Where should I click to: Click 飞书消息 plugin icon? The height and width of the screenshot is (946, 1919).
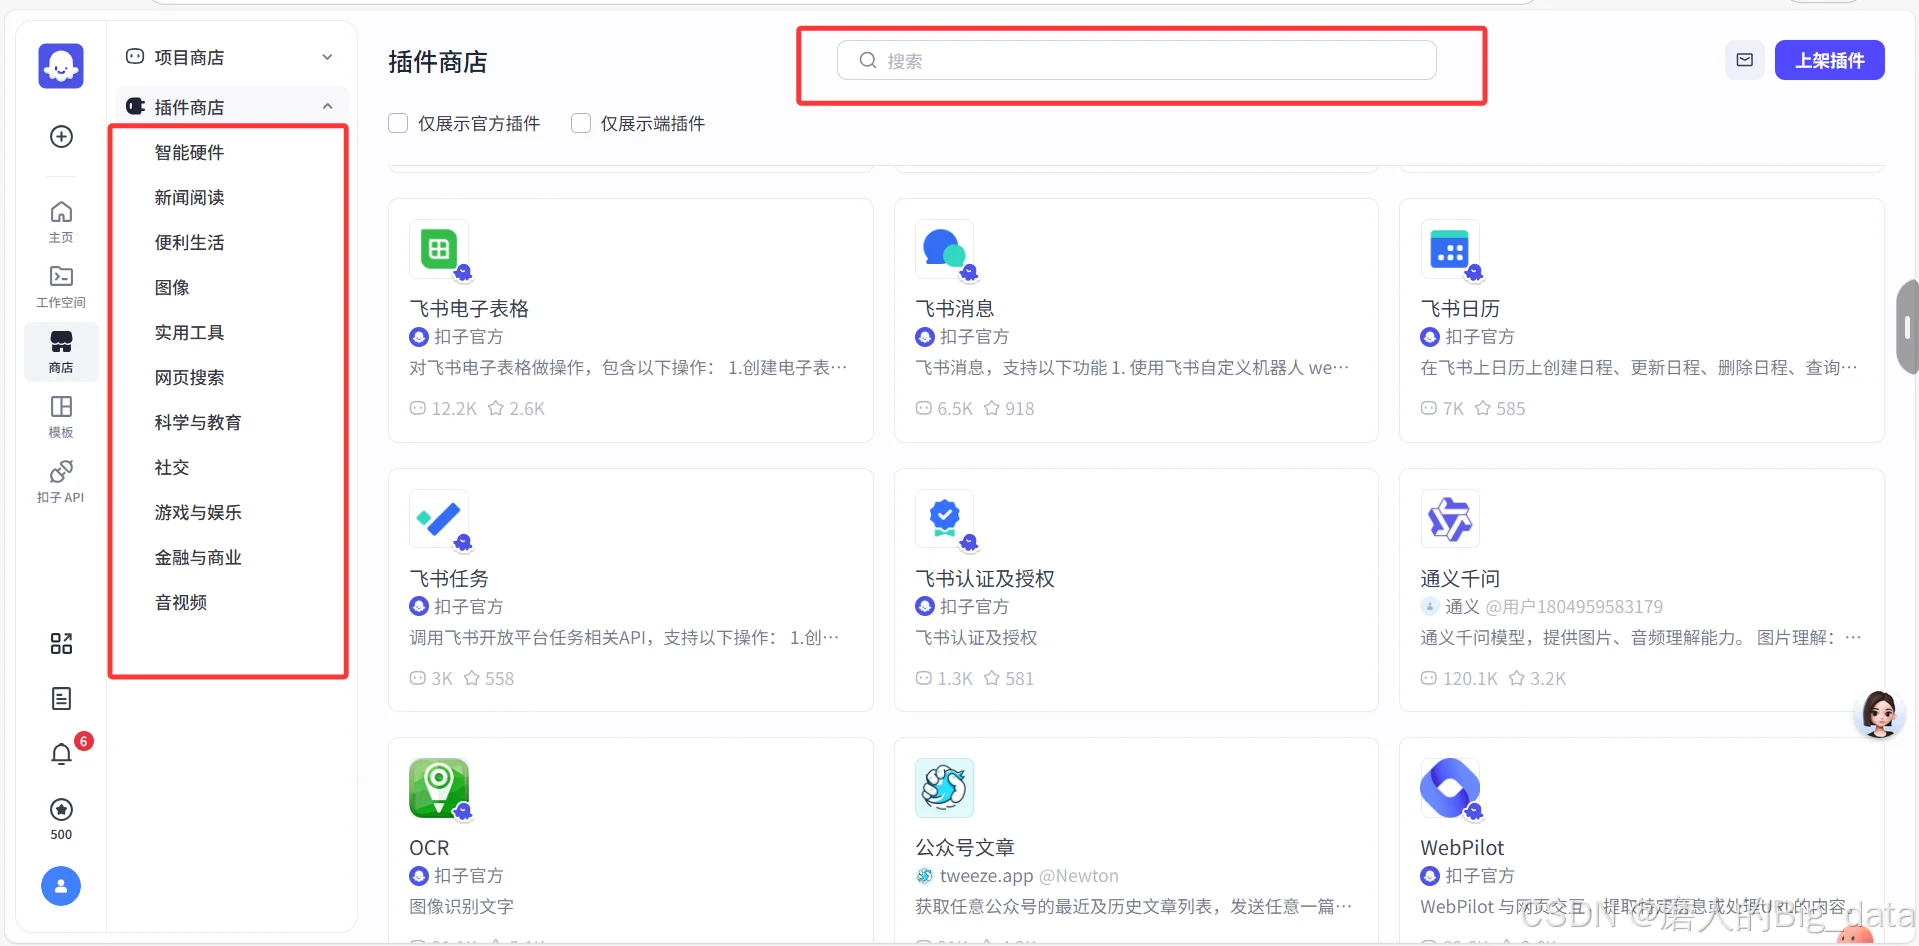coord(945,250)
